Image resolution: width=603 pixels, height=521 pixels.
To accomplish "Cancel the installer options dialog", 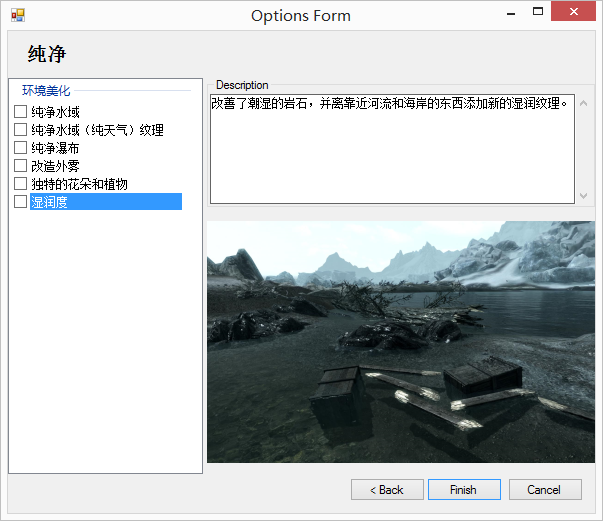I will click(545, 490).
